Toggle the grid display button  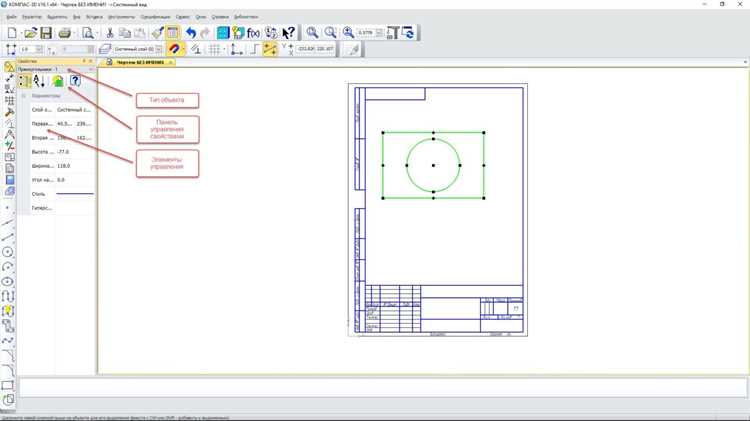tap(214, 49)
